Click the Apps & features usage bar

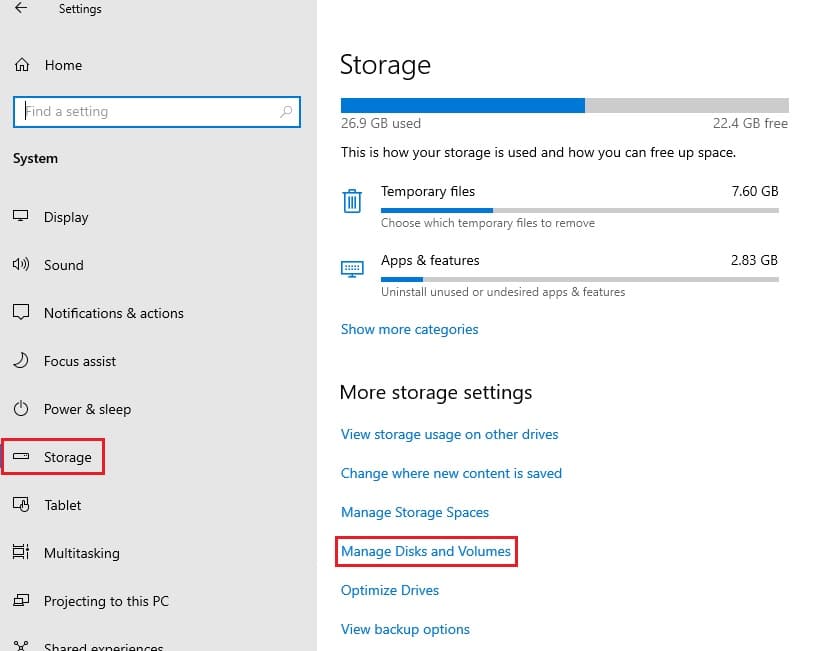pyautogui.click(x=580, y=279)
